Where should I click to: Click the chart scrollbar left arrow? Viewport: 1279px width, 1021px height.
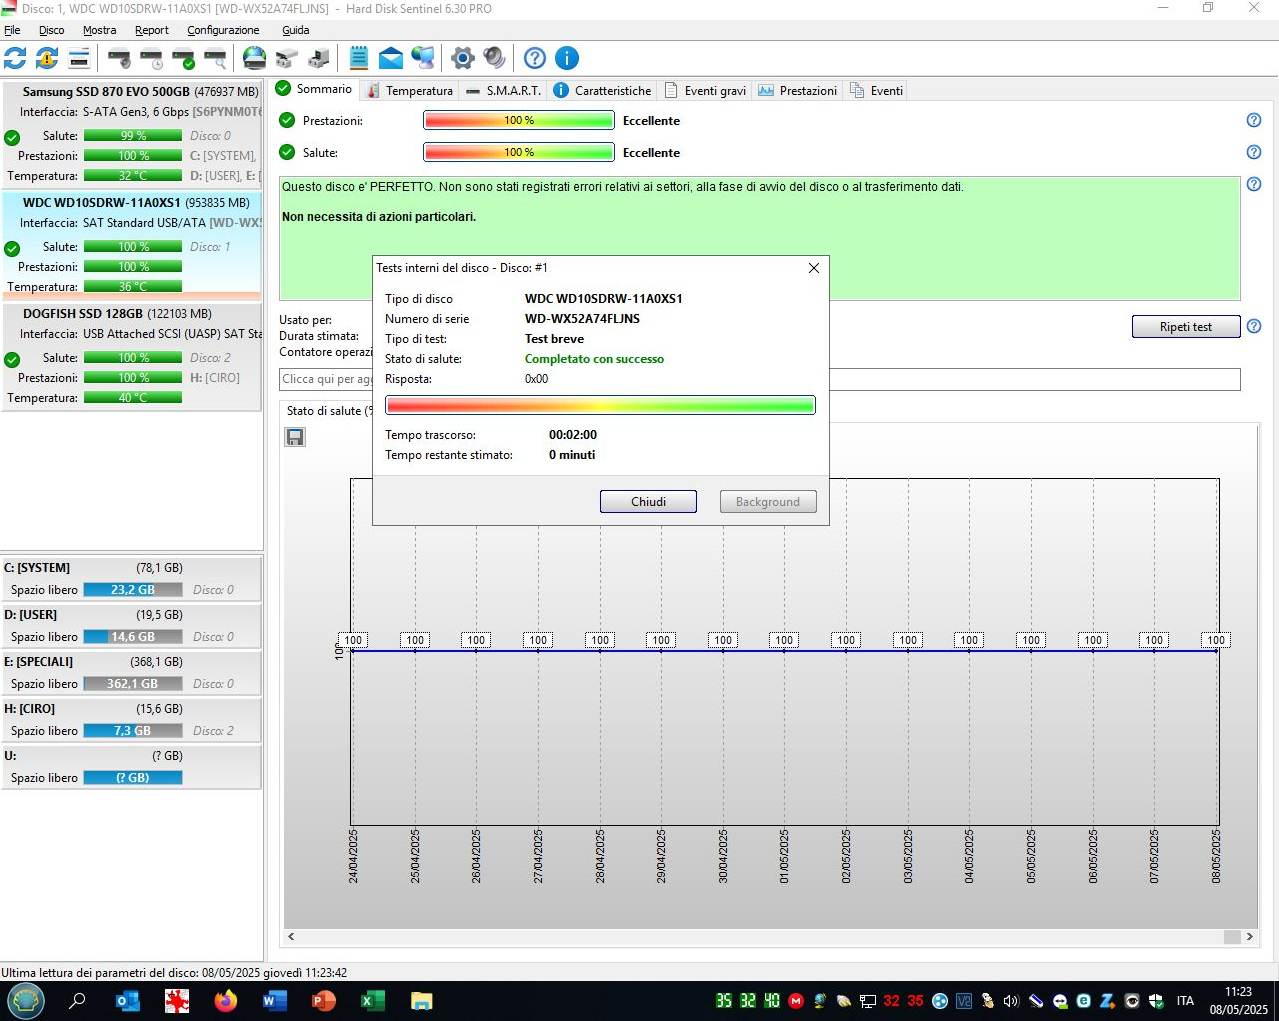(x=291, y=937)
